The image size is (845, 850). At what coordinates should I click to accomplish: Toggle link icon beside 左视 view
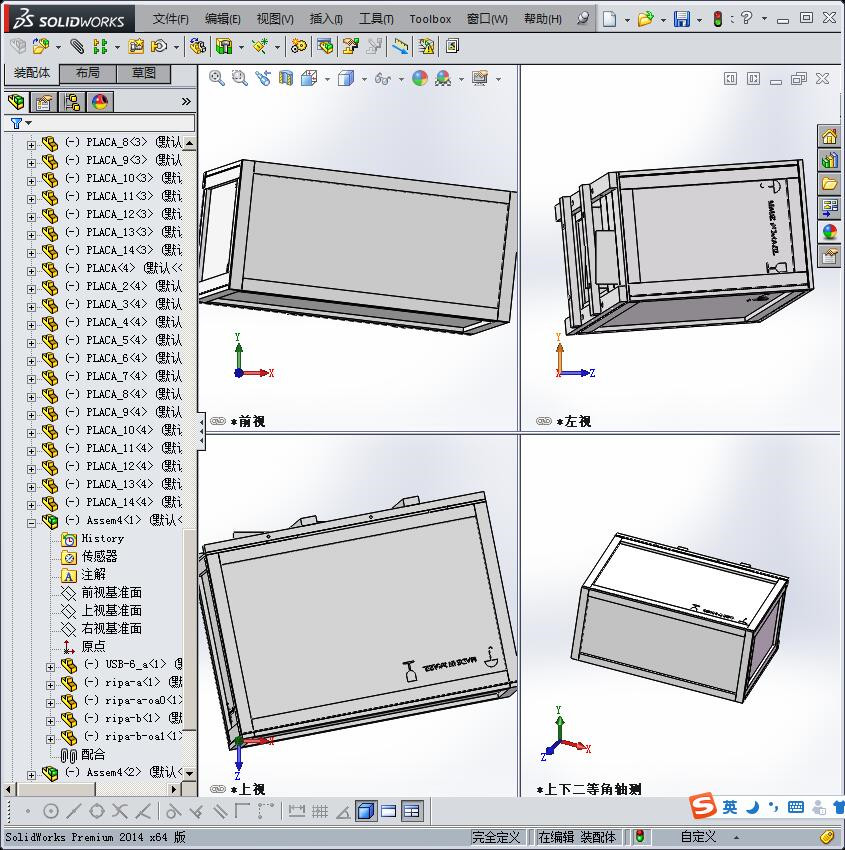coord(544,421)
